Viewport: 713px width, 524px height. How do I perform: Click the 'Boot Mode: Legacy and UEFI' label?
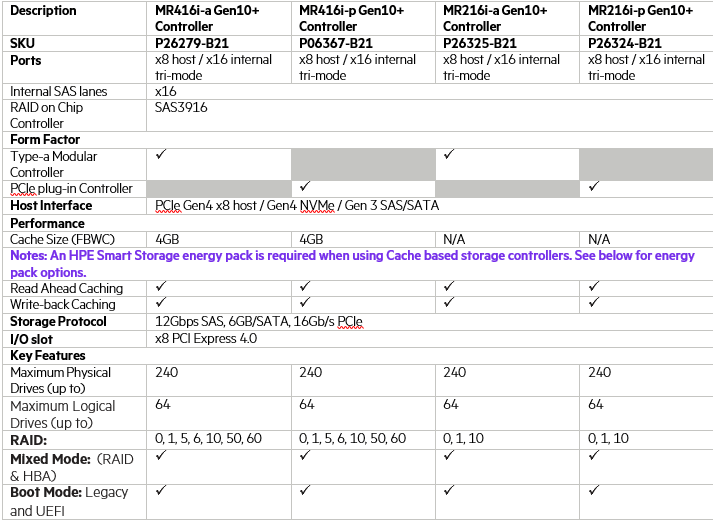tap(69, 501)
